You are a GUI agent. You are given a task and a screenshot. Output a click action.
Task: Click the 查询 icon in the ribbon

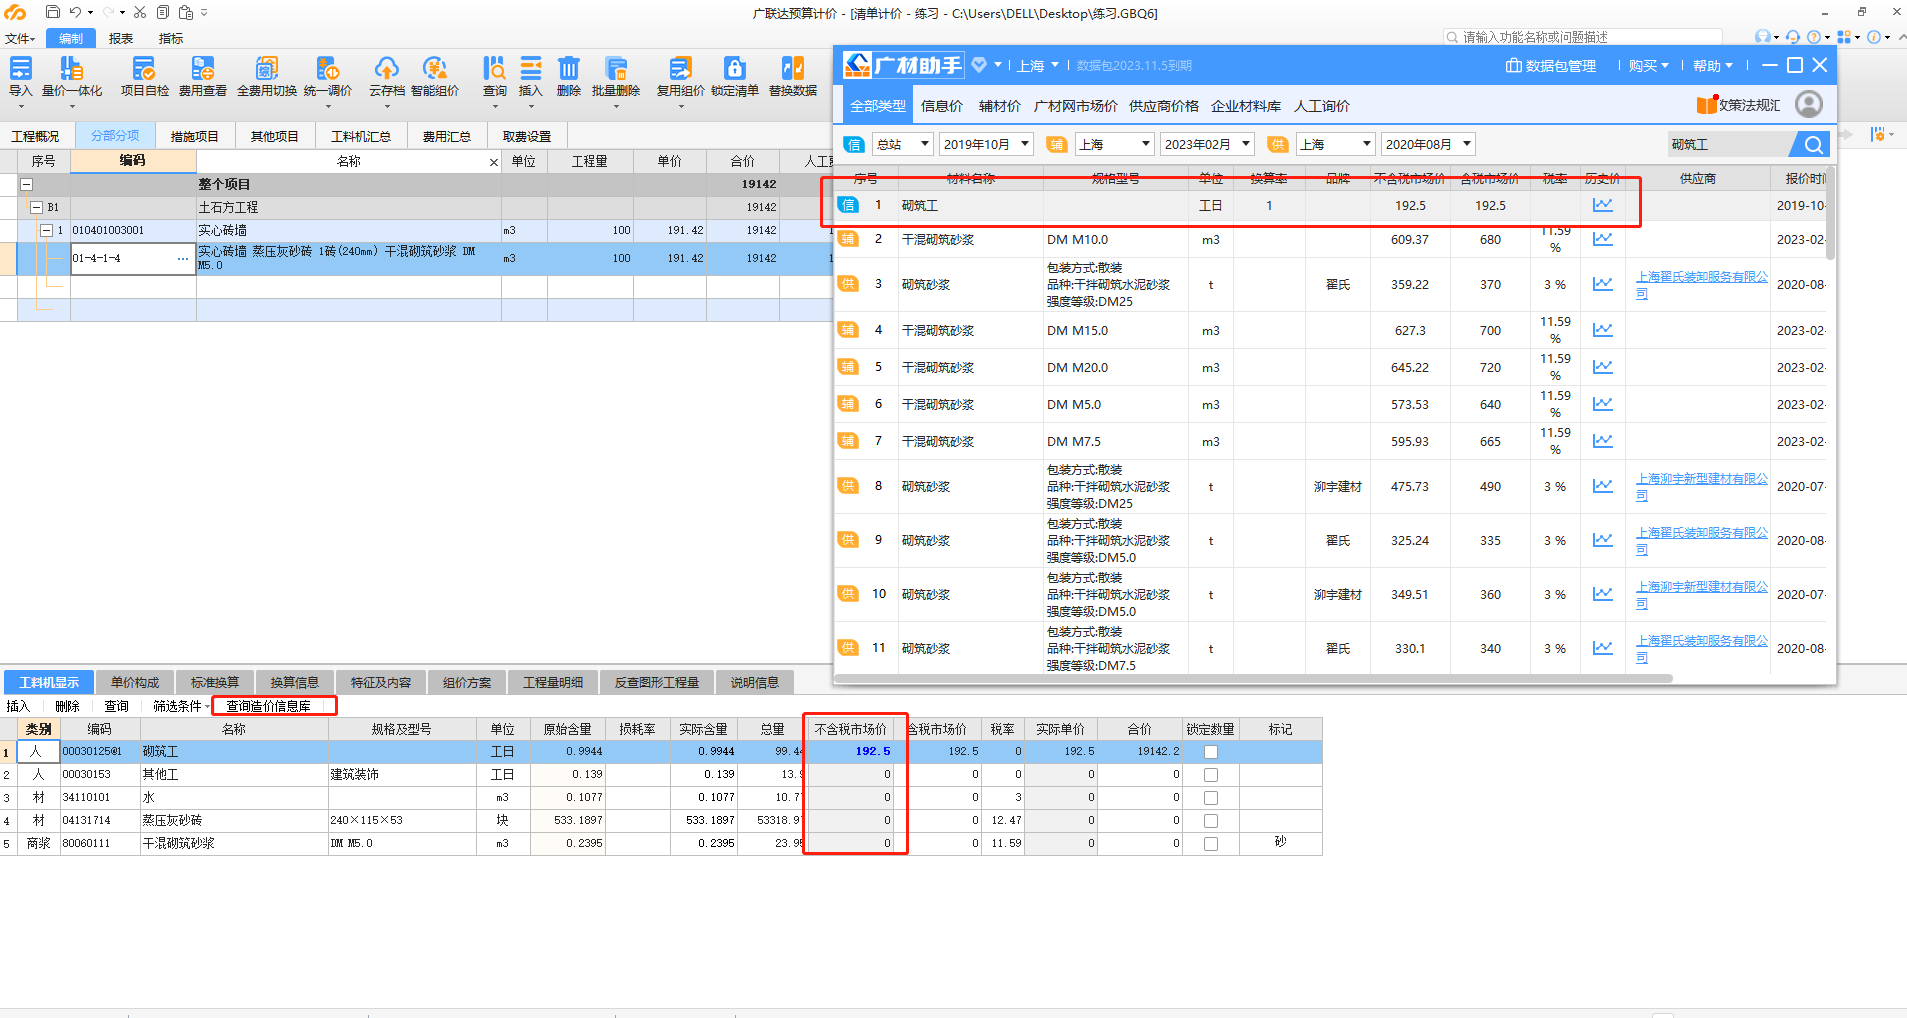pyautogui.click(x=495, y=77)
